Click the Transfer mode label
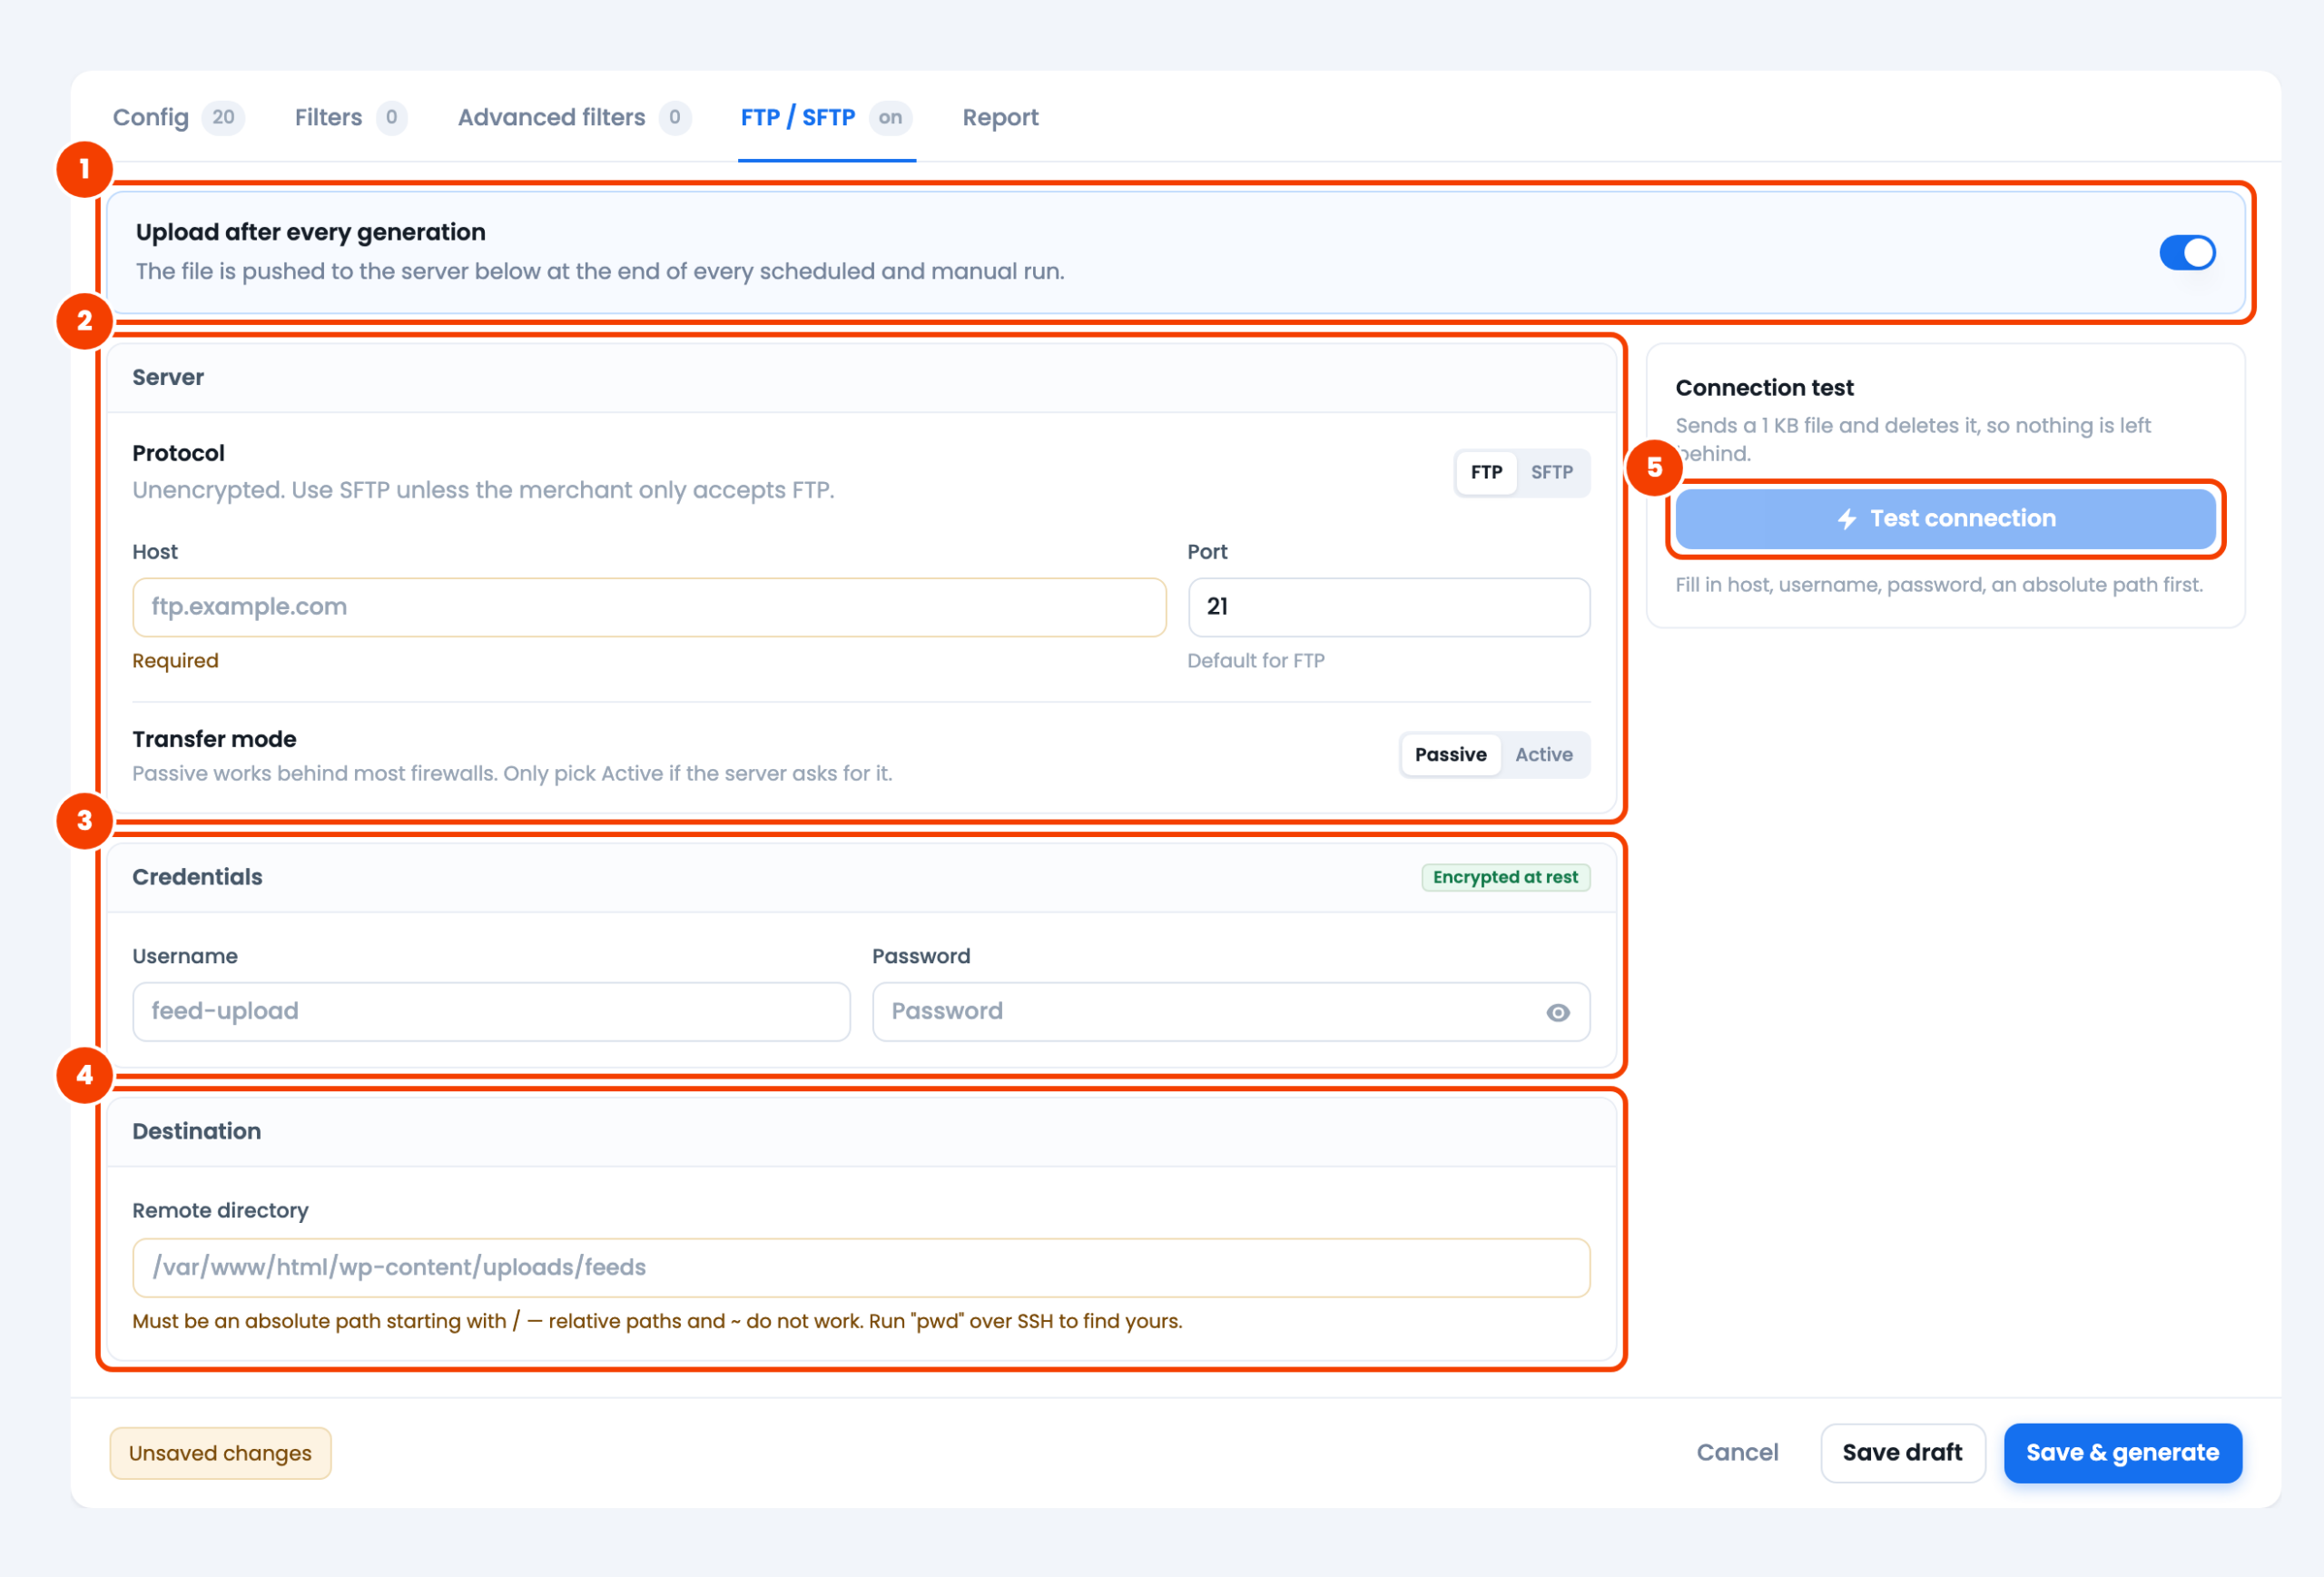Screen dimensions: 2324x1577 (x=214, y=739)
